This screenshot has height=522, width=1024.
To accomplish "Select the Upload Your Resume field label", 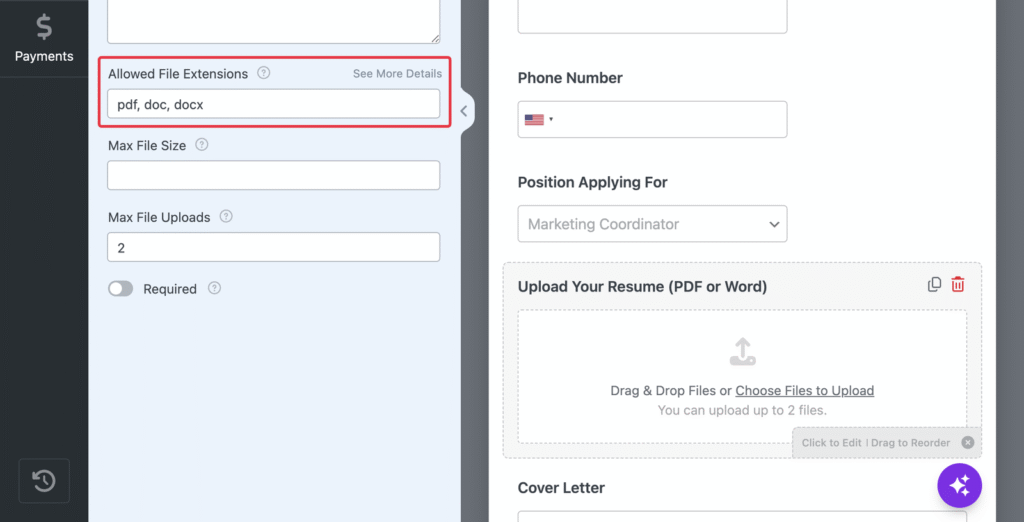I will coord(642,287).
